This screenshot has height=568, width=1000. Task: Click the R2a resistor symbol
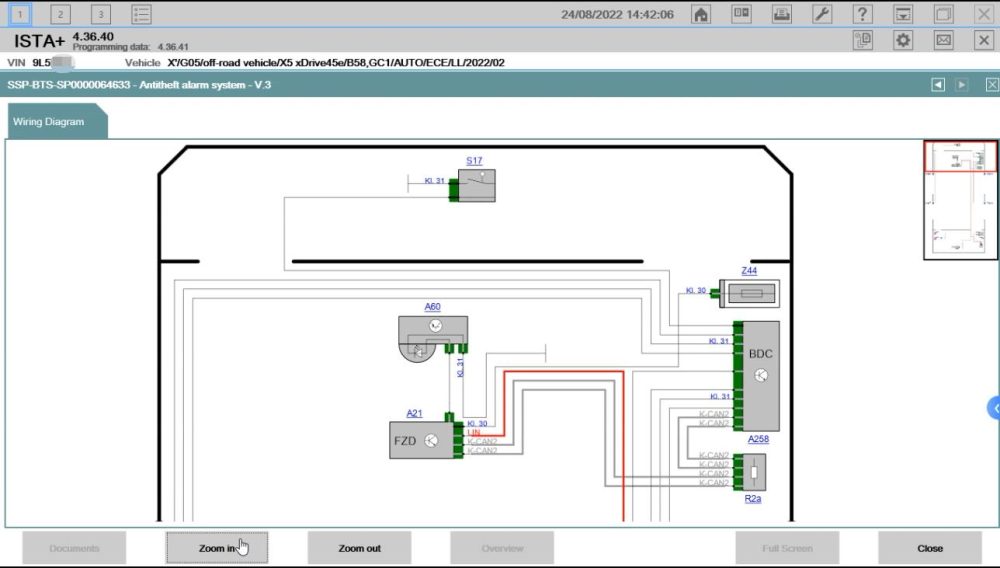pos(754,472)
